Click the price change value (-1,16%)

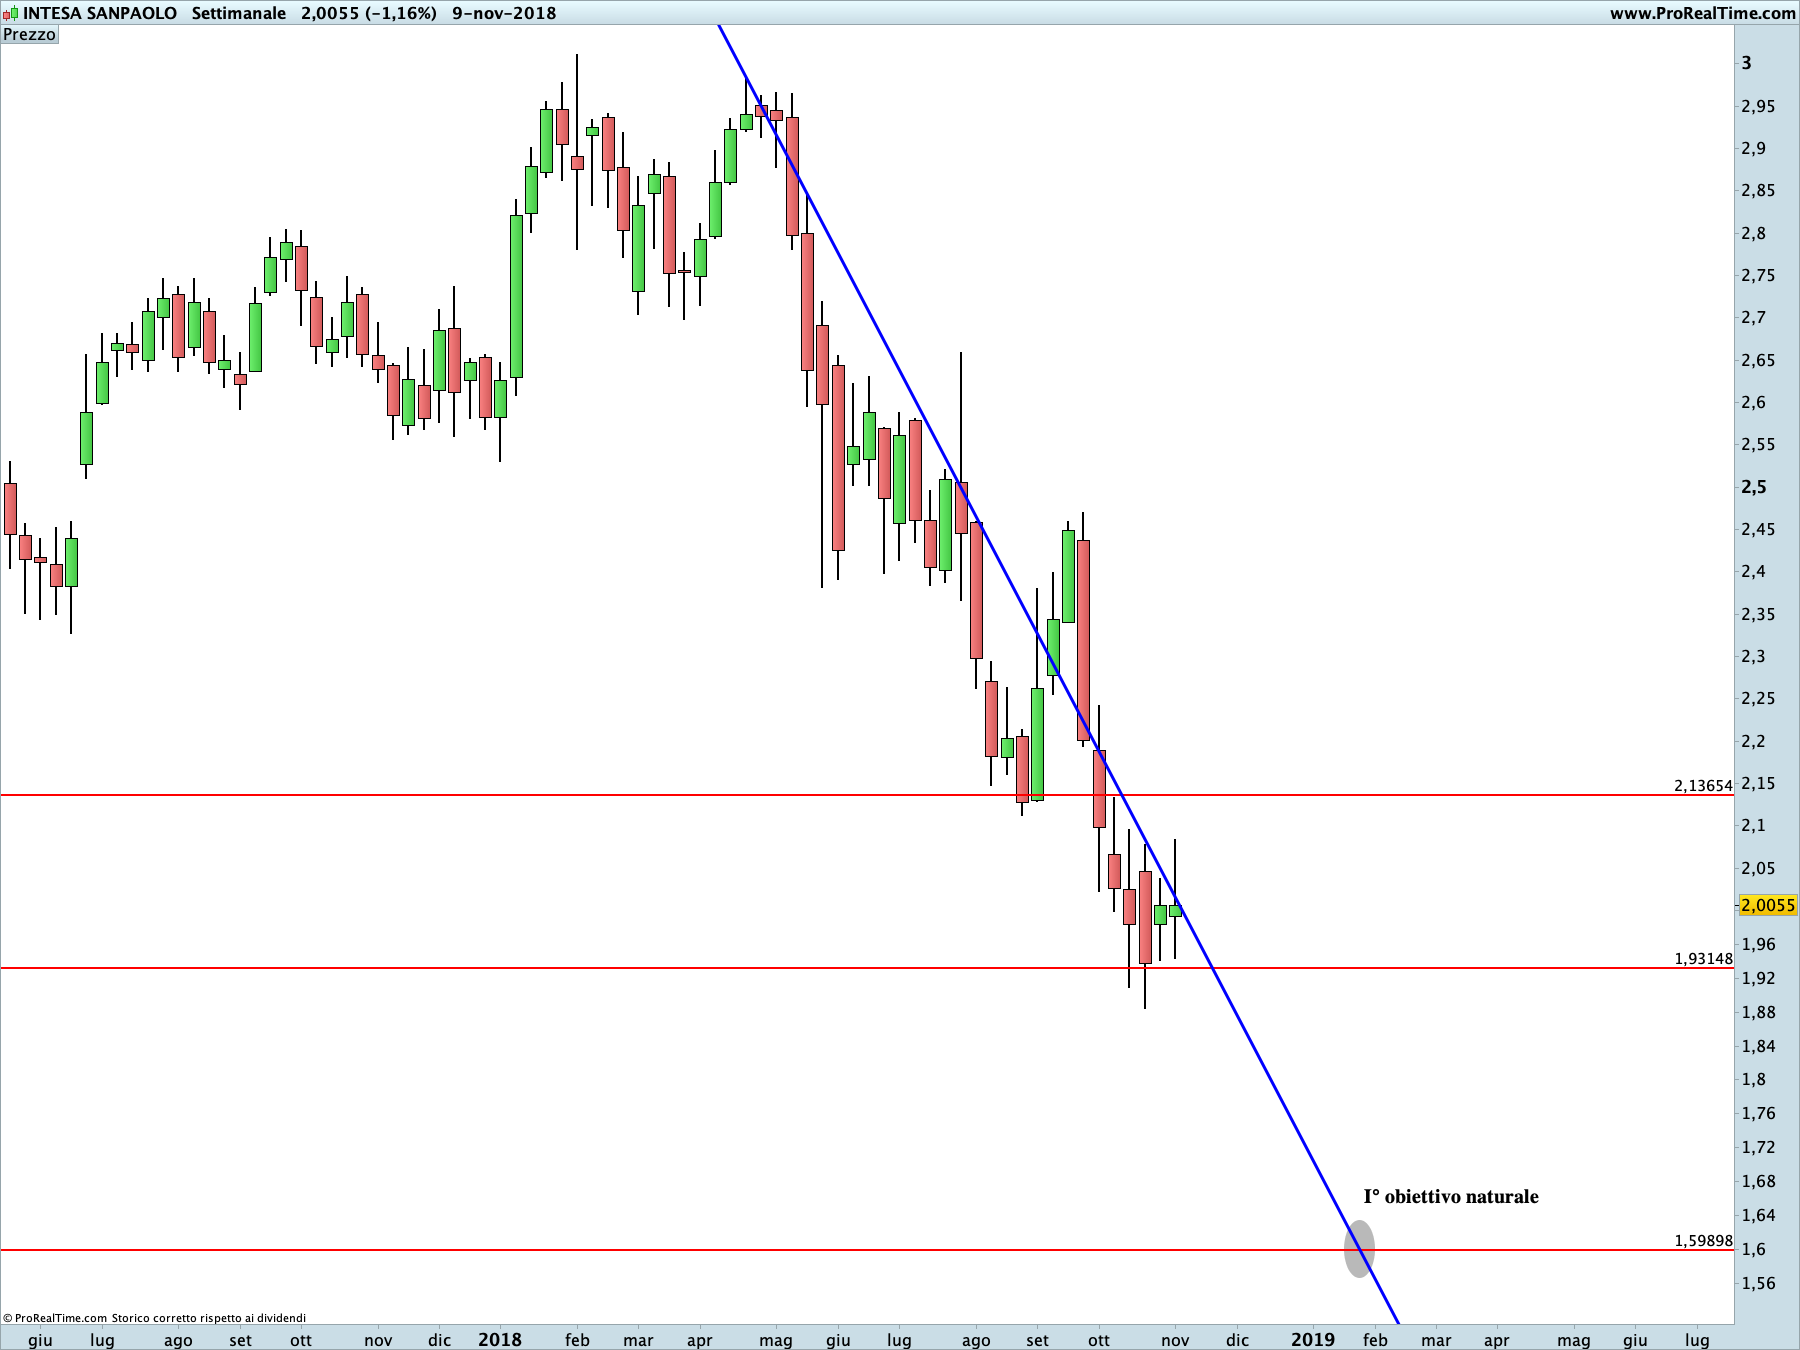point(400,13)
